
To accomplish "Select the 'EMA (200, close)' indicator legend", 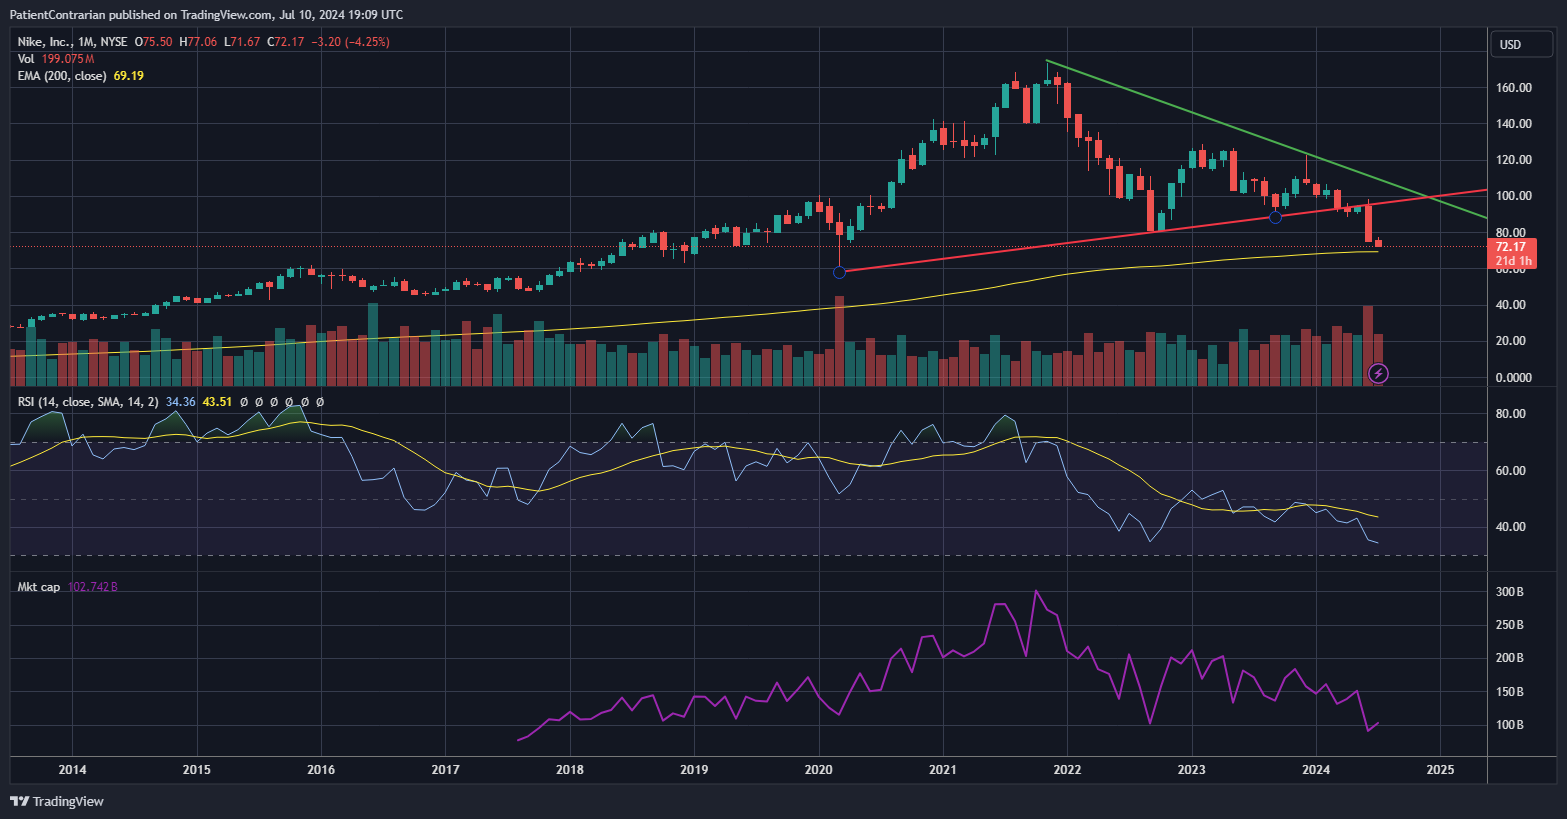I will (x=62, y=76).
